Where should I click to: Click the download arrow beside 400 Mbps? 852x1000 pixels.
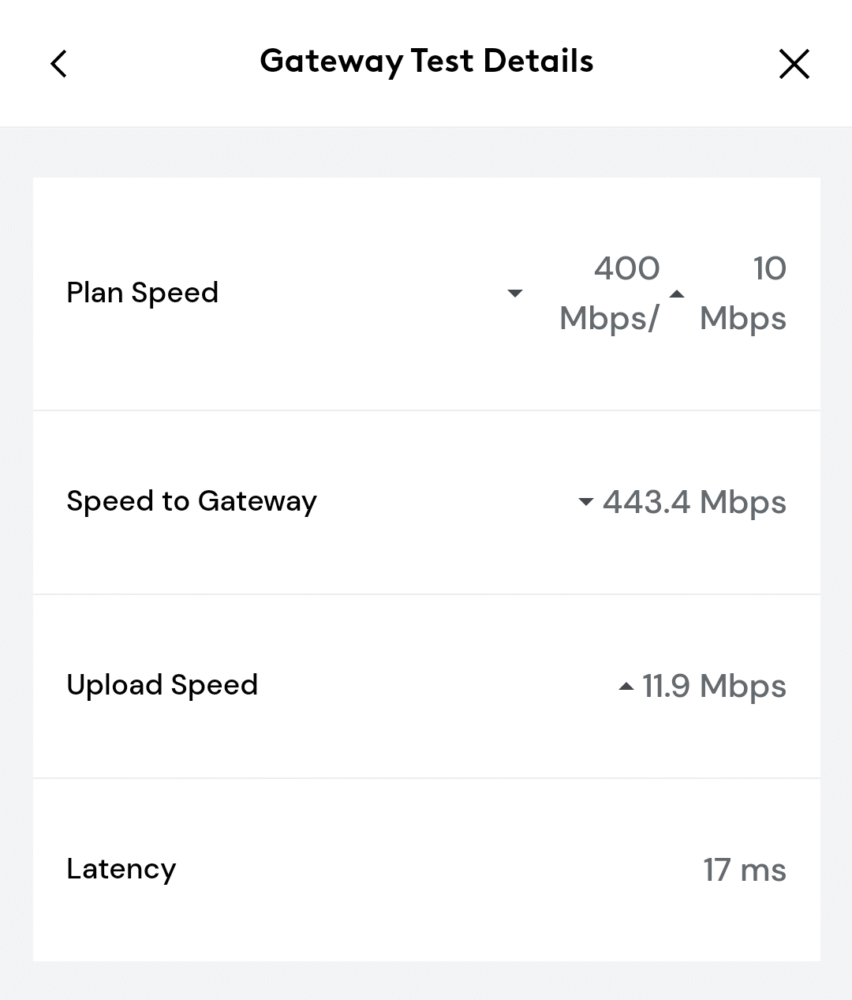pyautogui.click(x=515, y=293)
